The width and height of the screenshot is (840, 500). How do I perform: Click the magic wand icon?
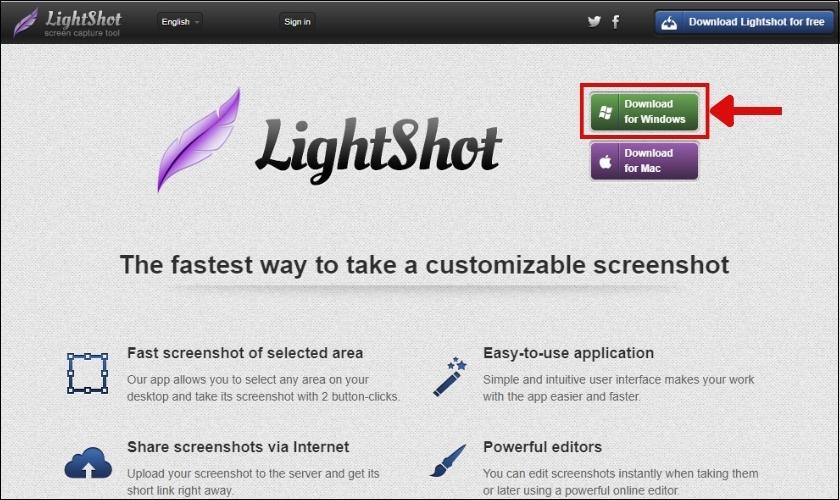click(x=449, y=377)
